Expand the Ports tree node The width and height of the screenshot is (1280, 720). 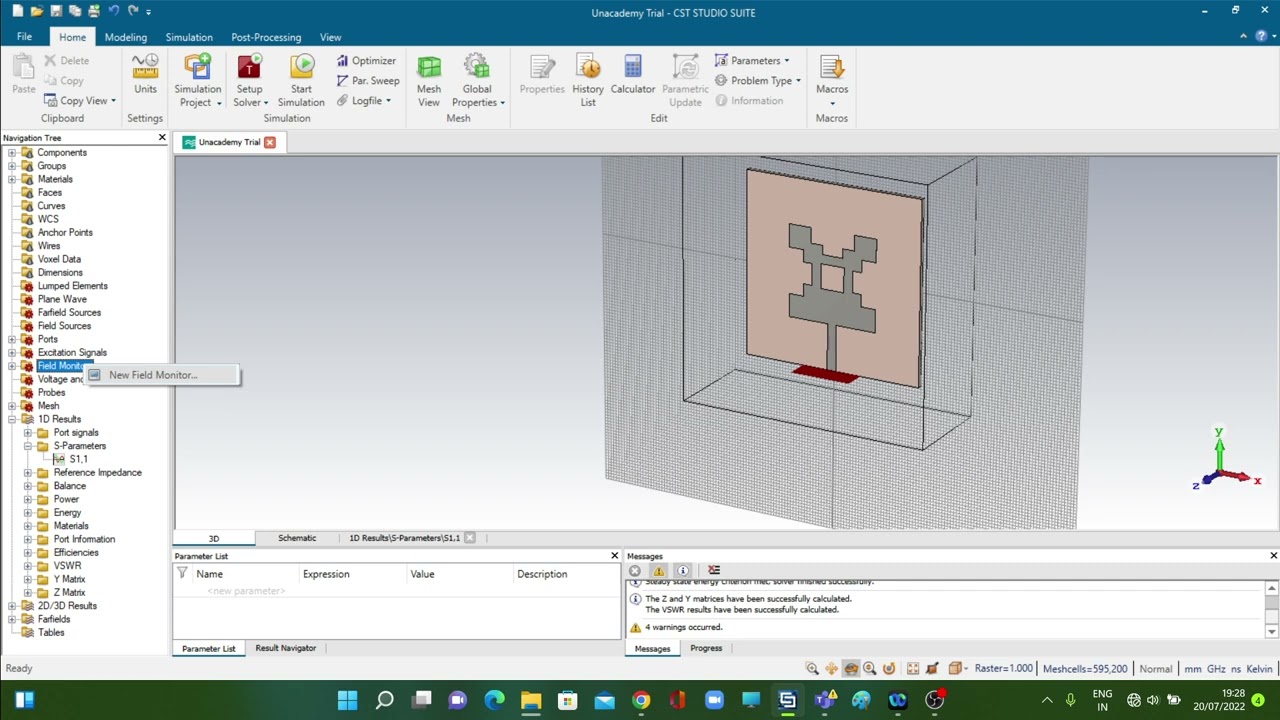pyautogui.click(x=12, y=339)
